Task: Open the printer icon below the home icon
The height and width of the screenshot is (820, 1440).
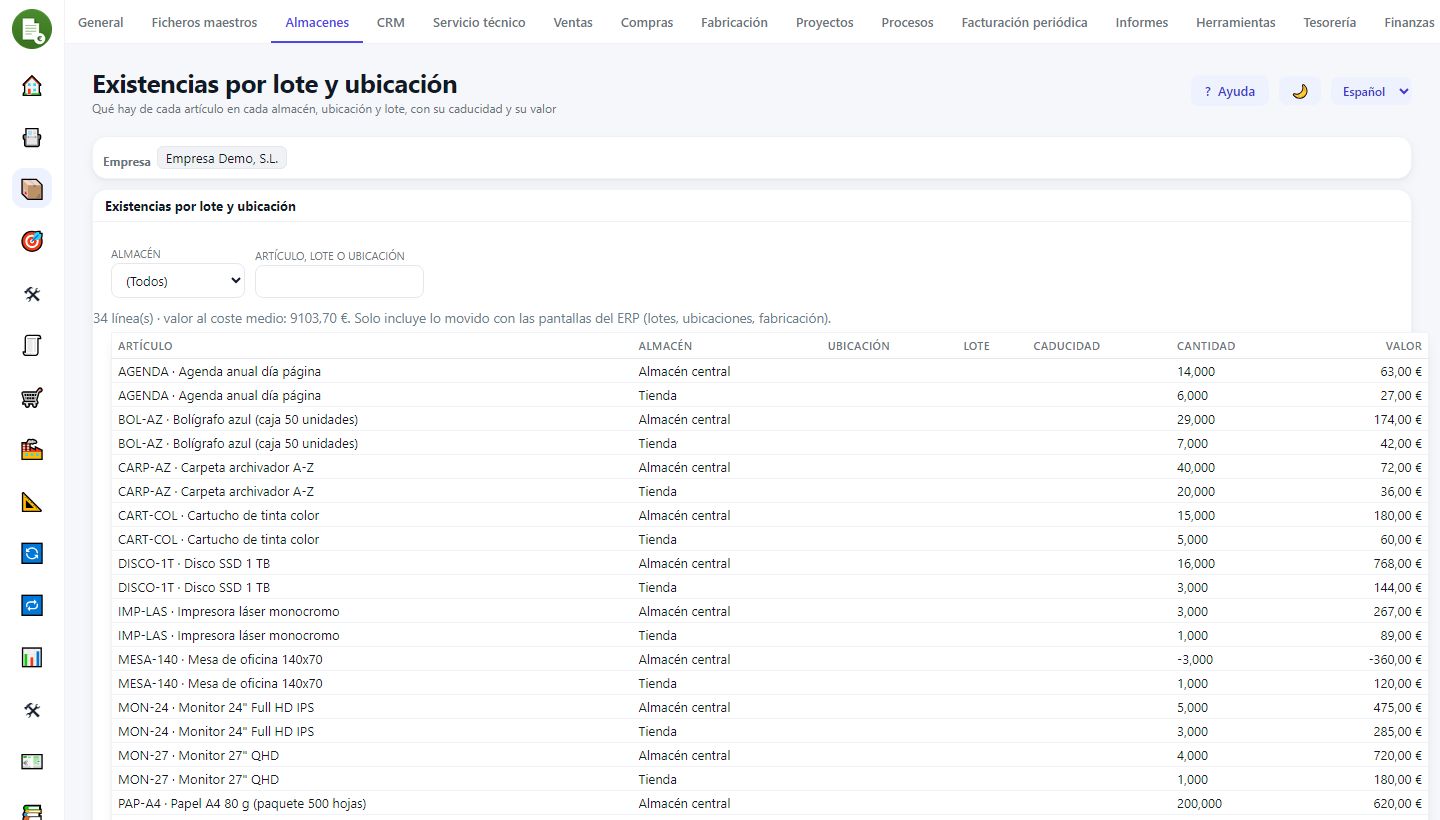Action: 32,137
